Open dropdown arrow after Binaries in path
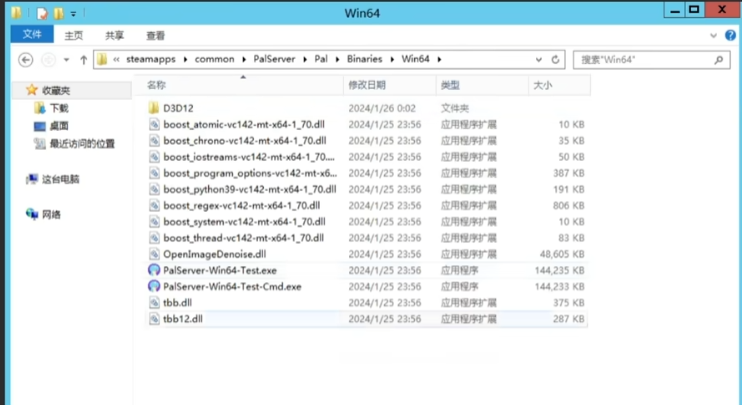The height and width of the screenshot is (405, 742). point(392,60)
